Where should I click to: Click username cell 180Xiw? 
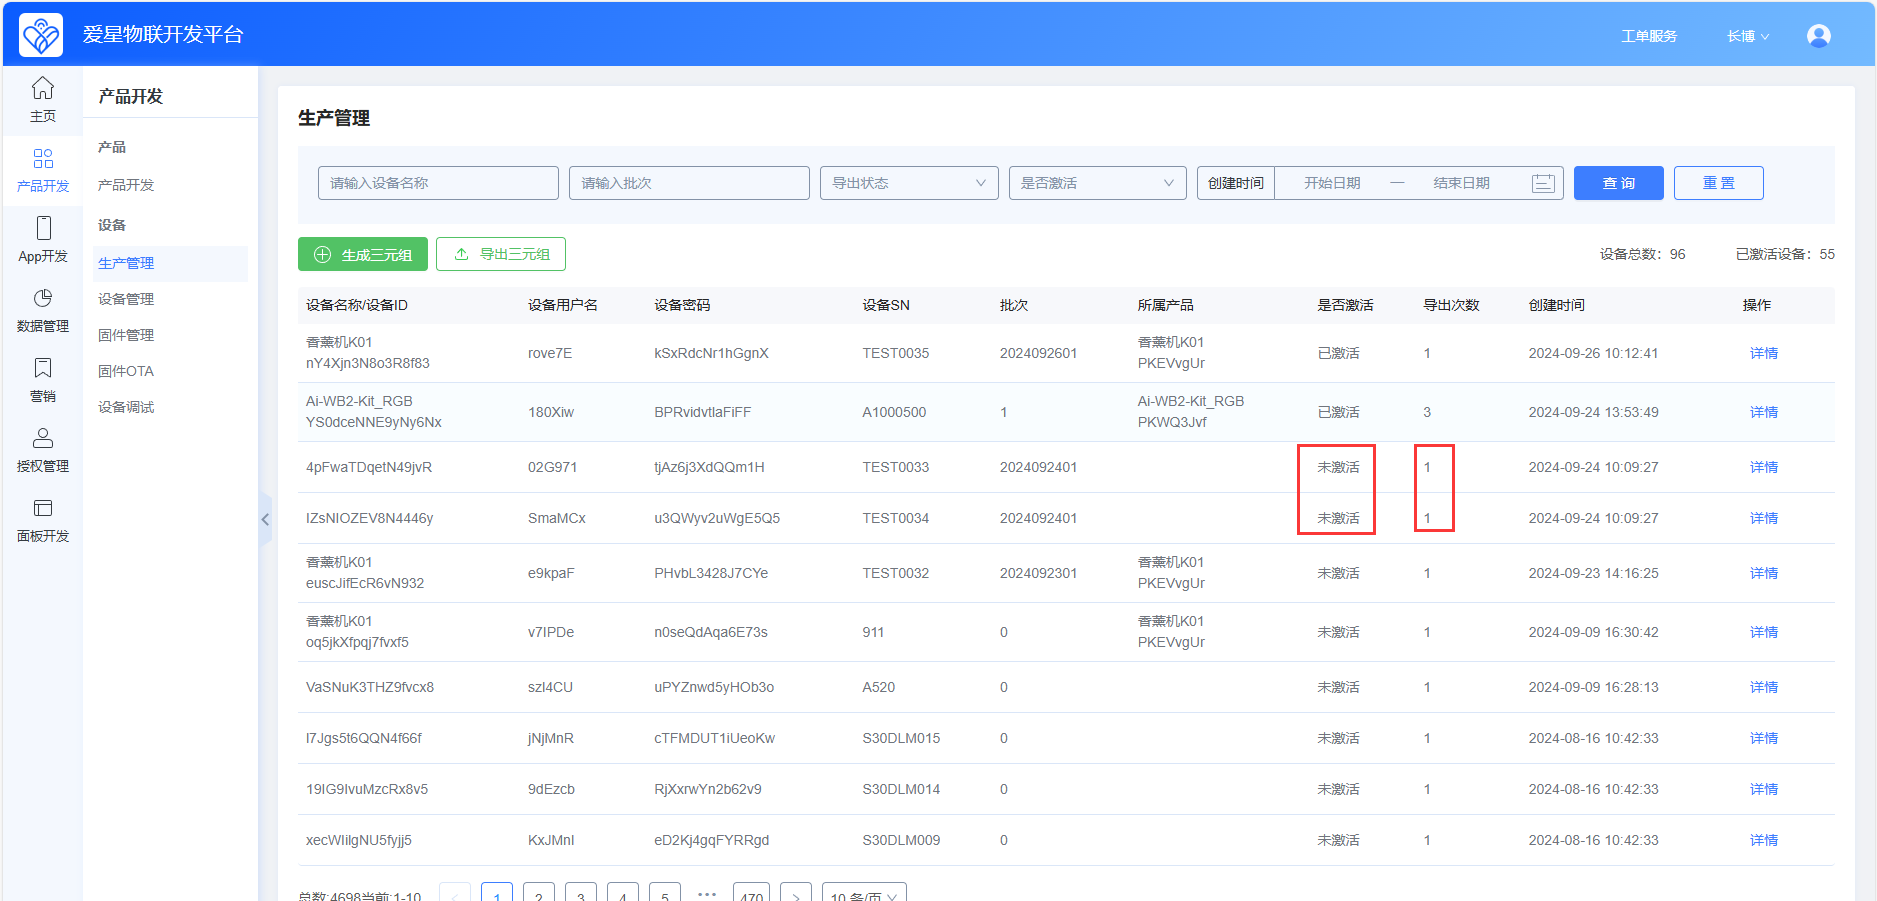551,412
